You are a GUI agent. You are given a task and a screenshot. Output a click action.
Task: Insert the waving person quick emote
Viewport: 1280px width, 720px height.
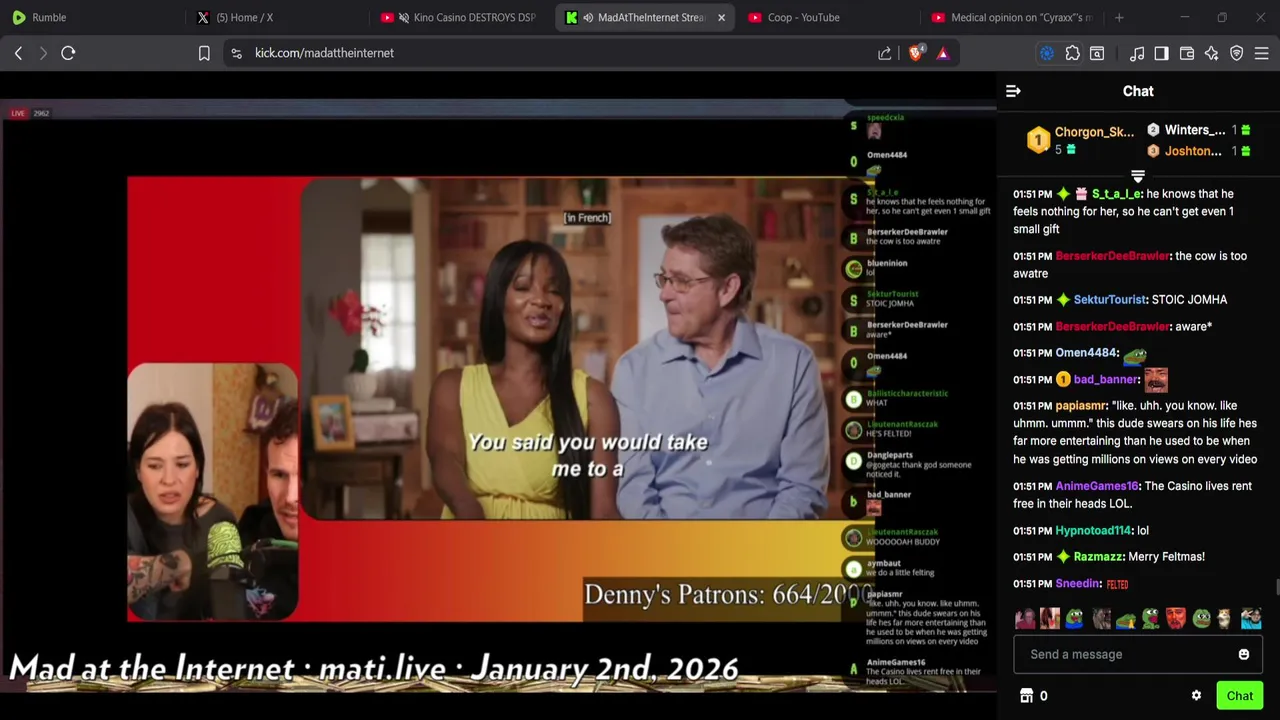(x=1025, y=619)
